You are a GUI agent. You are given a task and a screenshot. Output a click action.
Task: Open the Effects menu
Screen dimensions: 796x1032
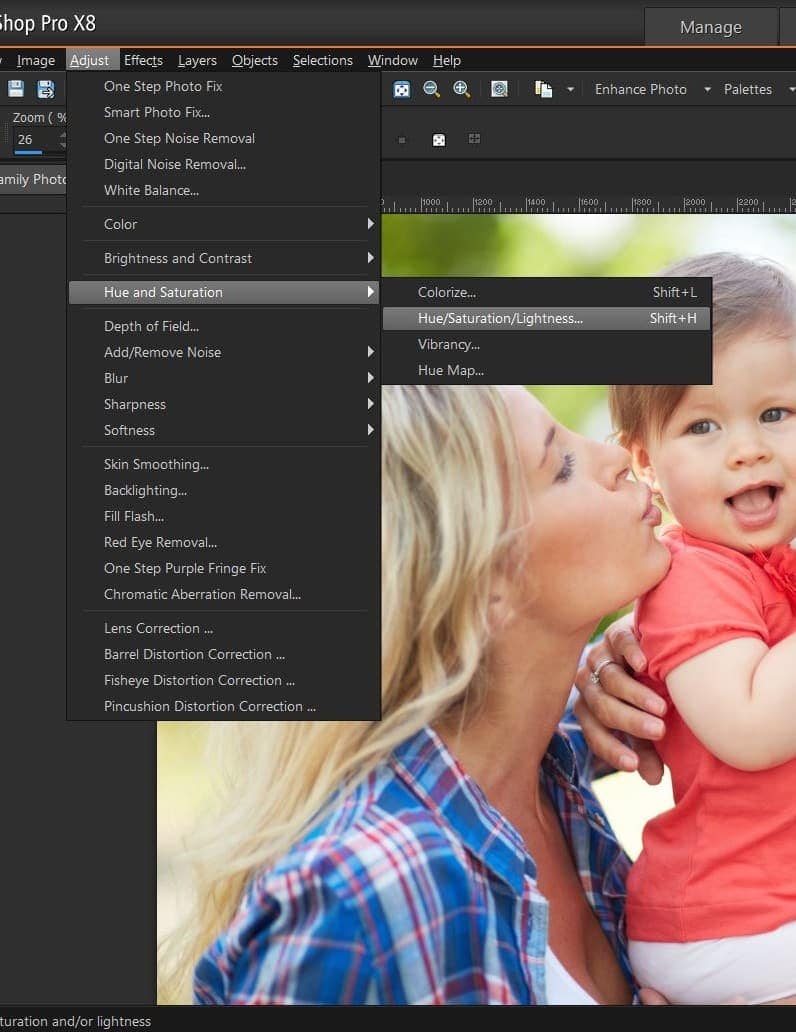tap(143, 60)
